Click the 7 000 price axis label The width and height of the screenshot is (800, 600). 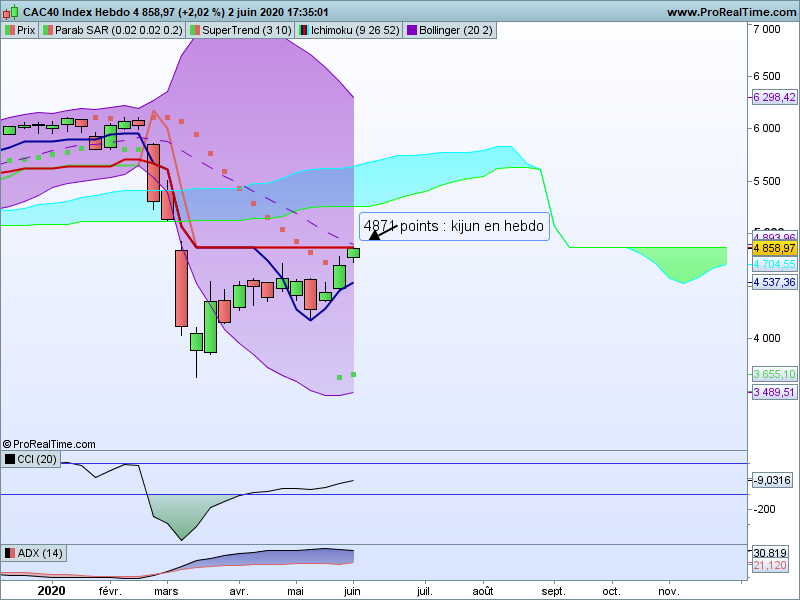pos(767,30)
